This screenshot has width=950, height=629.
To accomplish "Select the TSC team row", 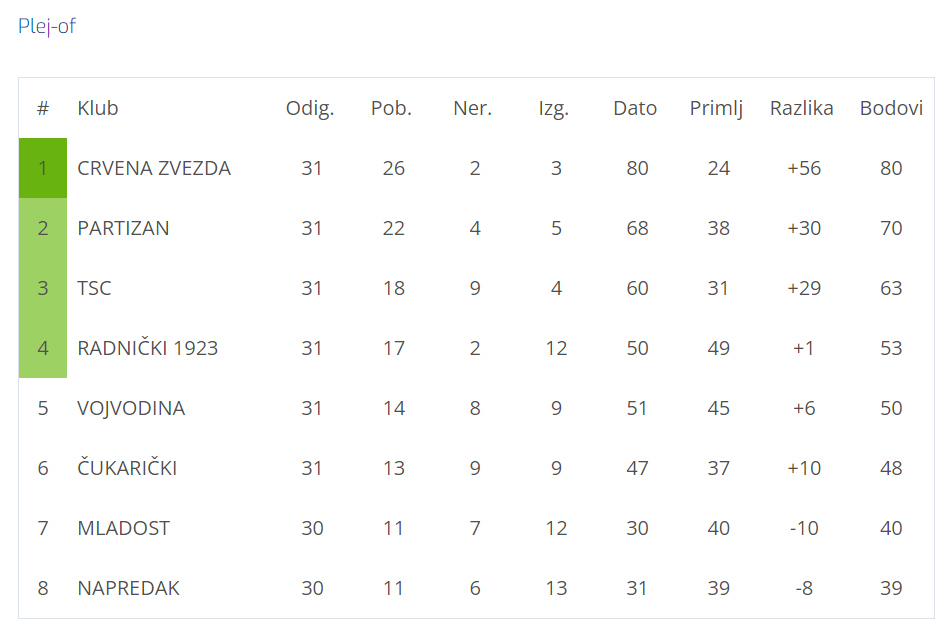I will (476, 288).
